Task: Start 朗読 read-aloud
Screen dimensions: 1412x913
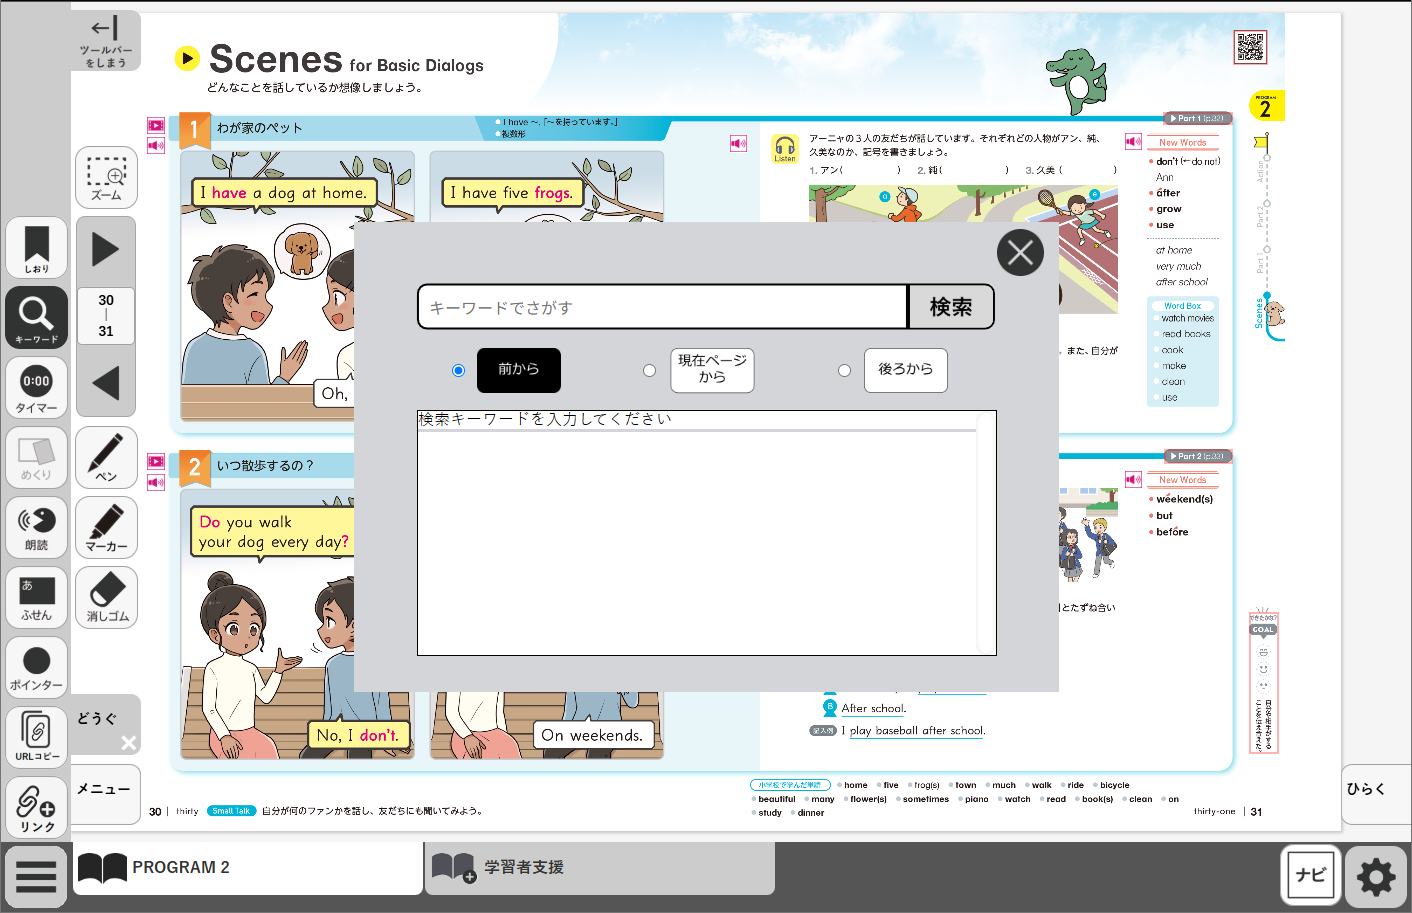Action: pyautogui.click(x=36, y=527)
